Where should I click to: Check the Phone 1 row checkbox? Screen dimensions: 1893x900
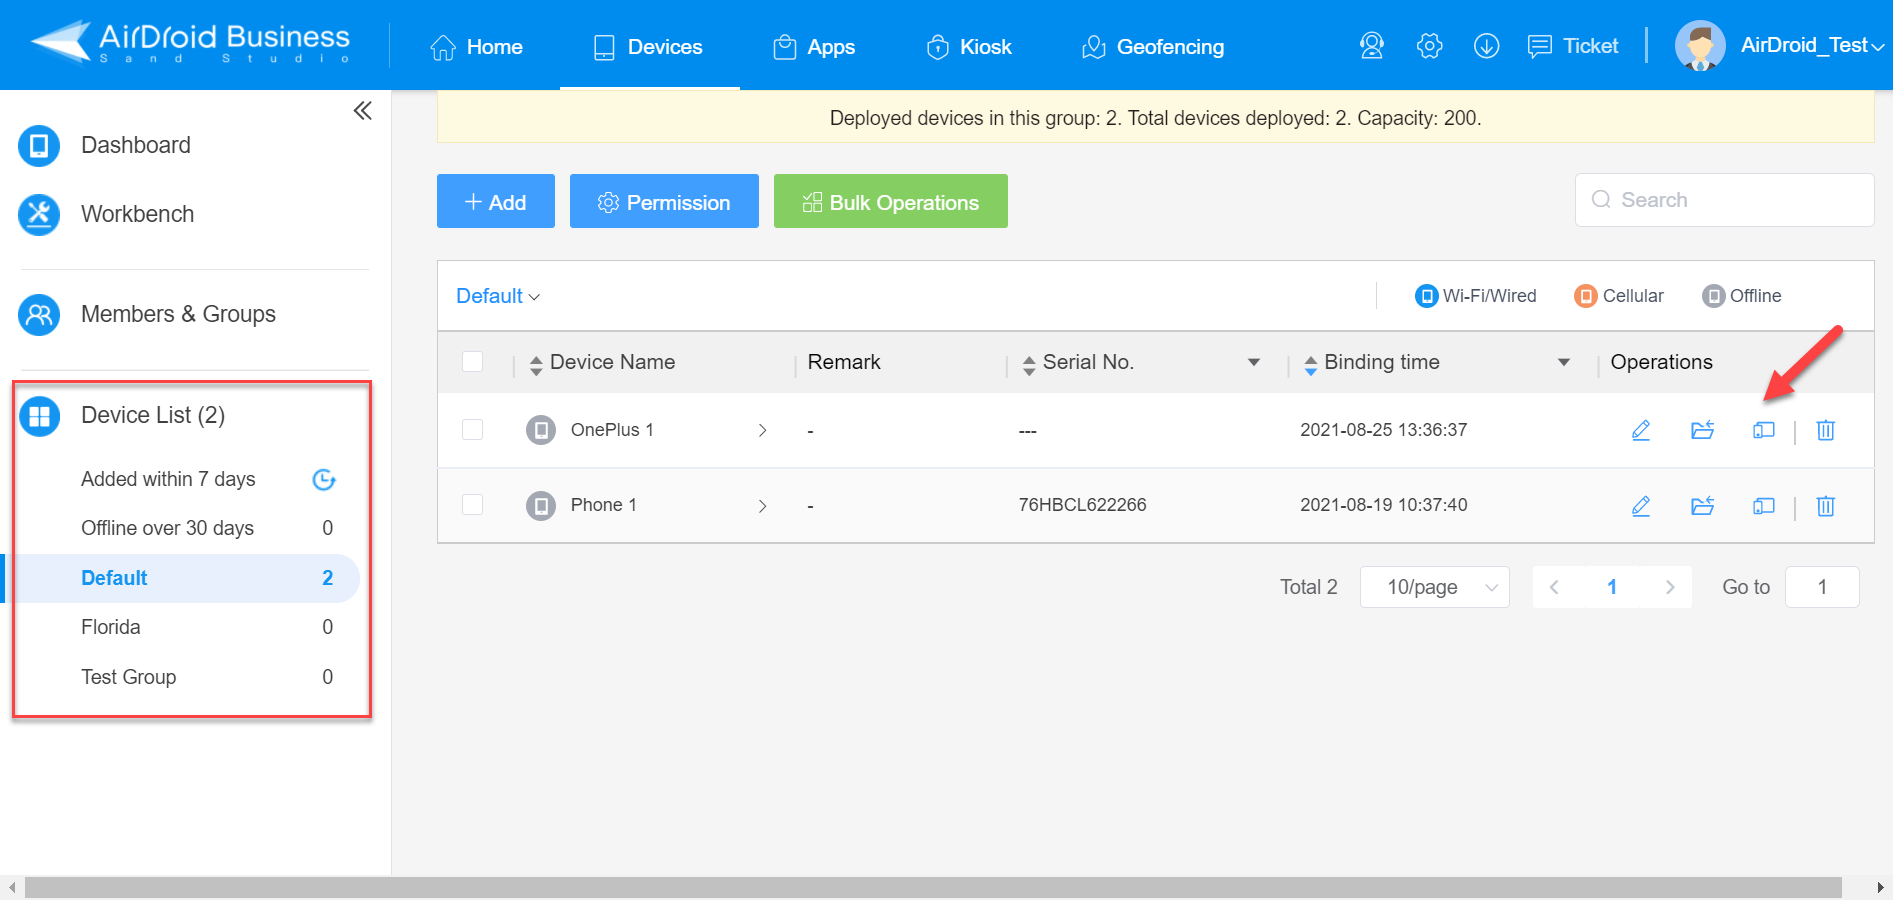[x=473, y=505]
